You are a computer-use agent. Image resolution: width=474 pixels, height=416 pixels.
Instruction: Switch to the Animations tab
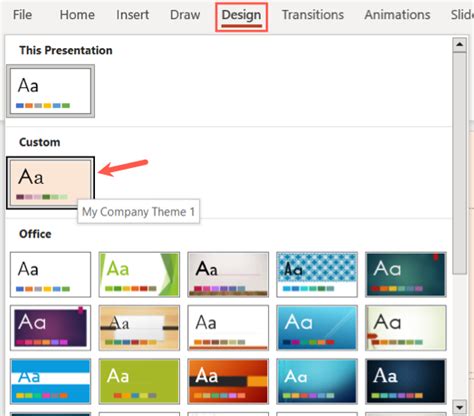click(397, 15)
